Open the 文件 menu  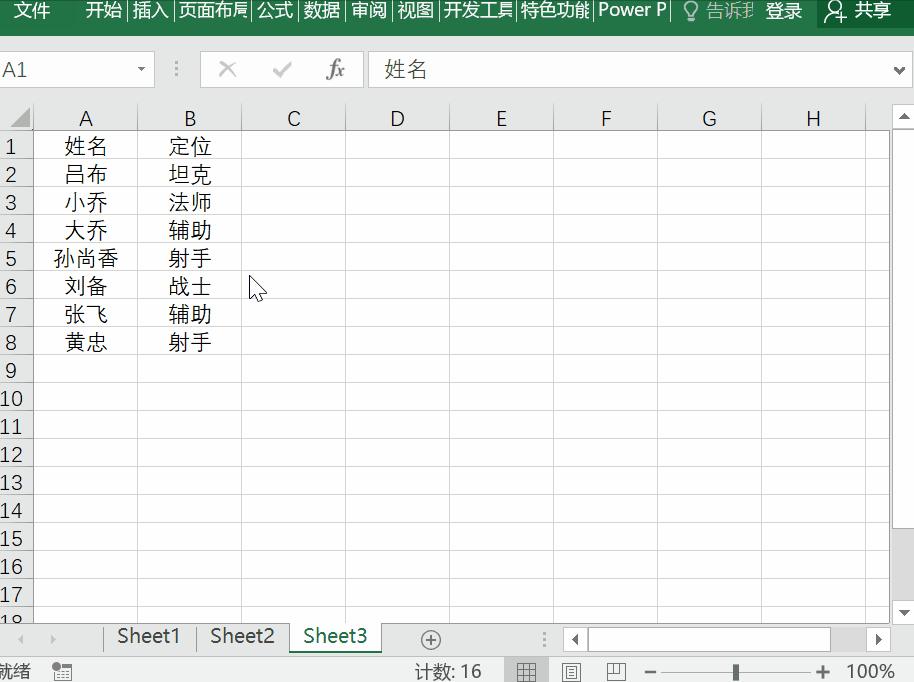(31, 10)
